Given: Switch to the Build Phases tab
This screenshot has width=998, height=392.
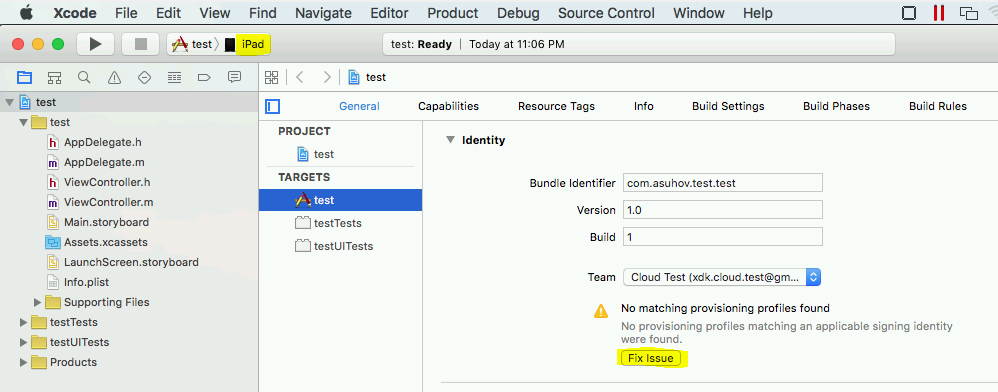Looking at the screenshot, I should pyautogui.click(x=836, y=106).
